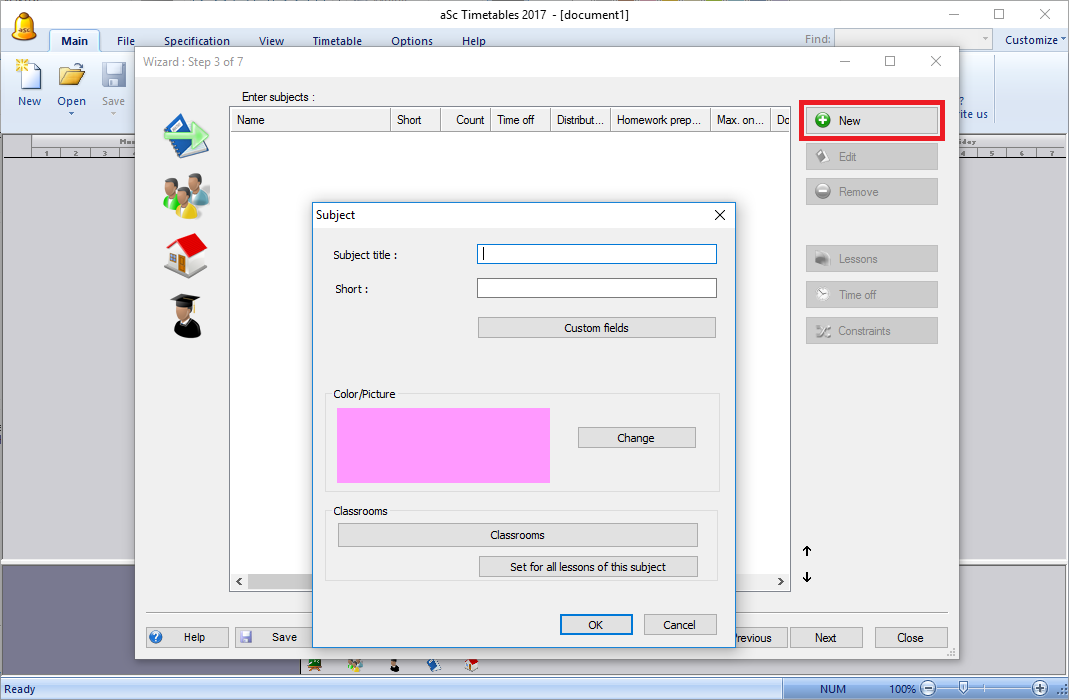Expand the Find combo box dropdown
The image size is (1069, 700).
986,40
